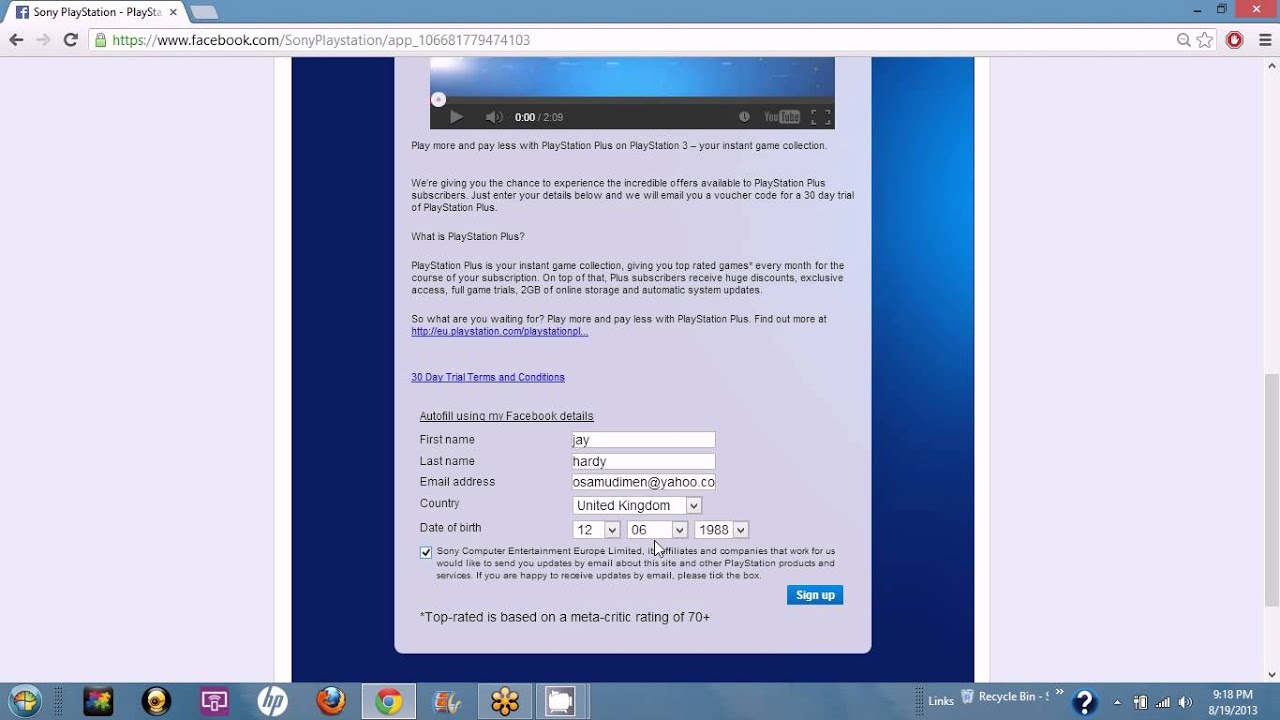This screenshot has height=720, width=1280.
Task: Go back with the browser back arrow
Action: tap(16, 40)
